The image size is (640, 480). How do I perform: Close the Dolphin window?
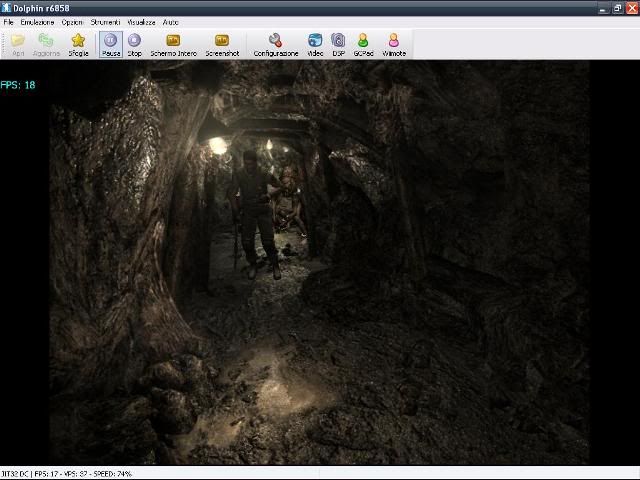[x=632, y=8]
